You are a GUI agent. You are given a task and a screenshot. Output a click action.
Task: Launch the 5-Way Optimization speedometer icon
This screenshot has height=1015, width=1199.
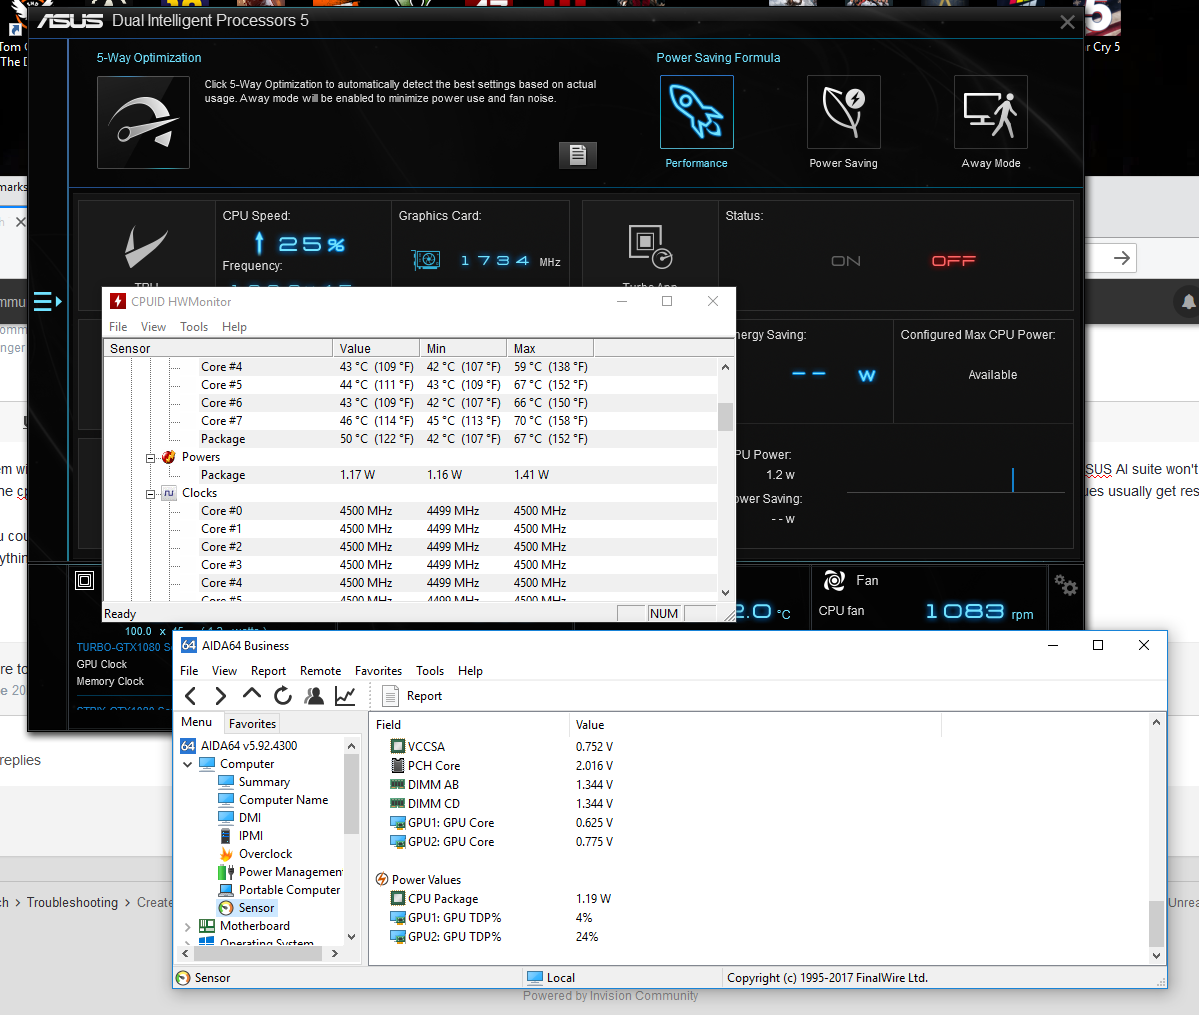(143, 122)
